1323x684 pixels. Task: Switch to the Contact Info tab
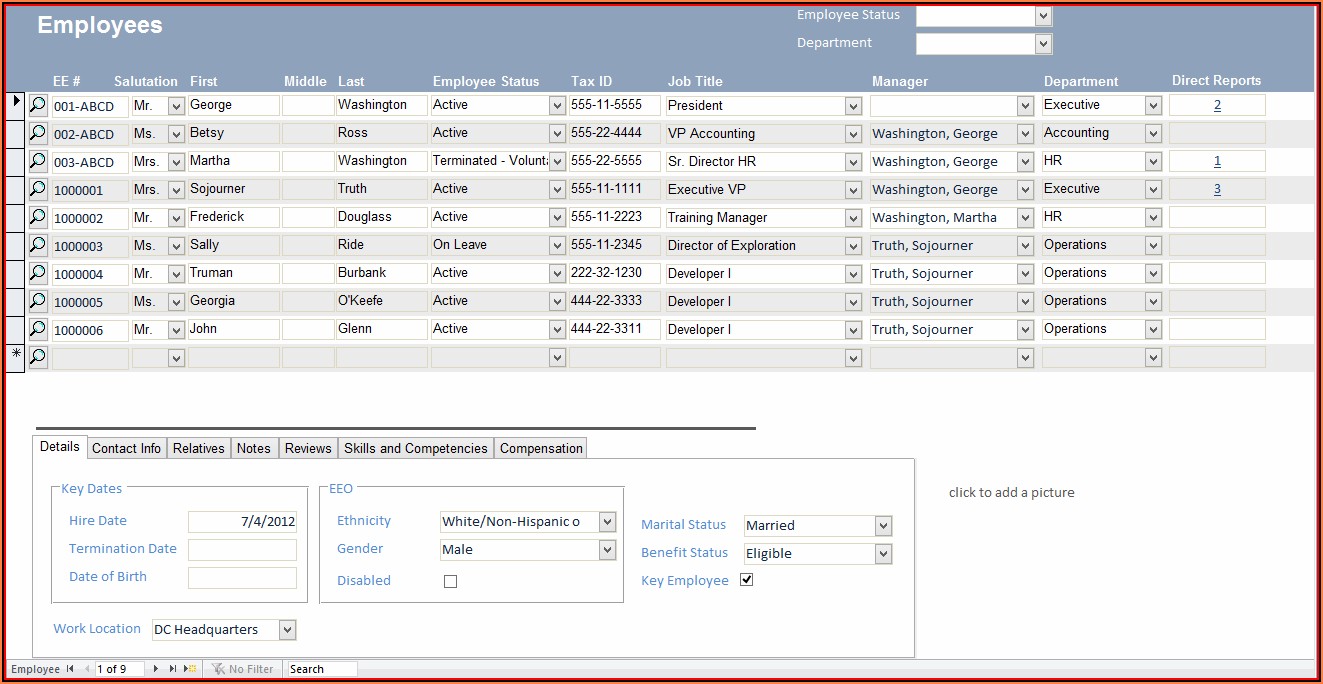(x=126, y=448)
